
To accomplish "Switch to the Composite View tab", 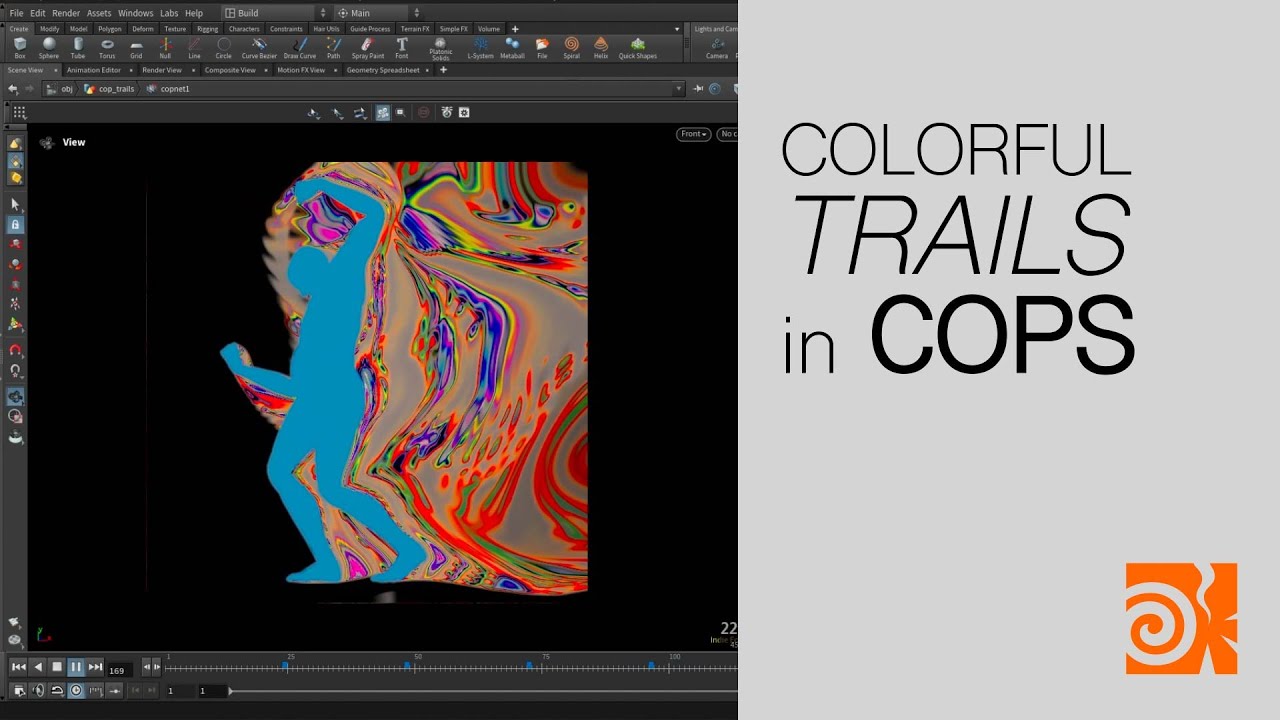I will [x=230, y=70].
